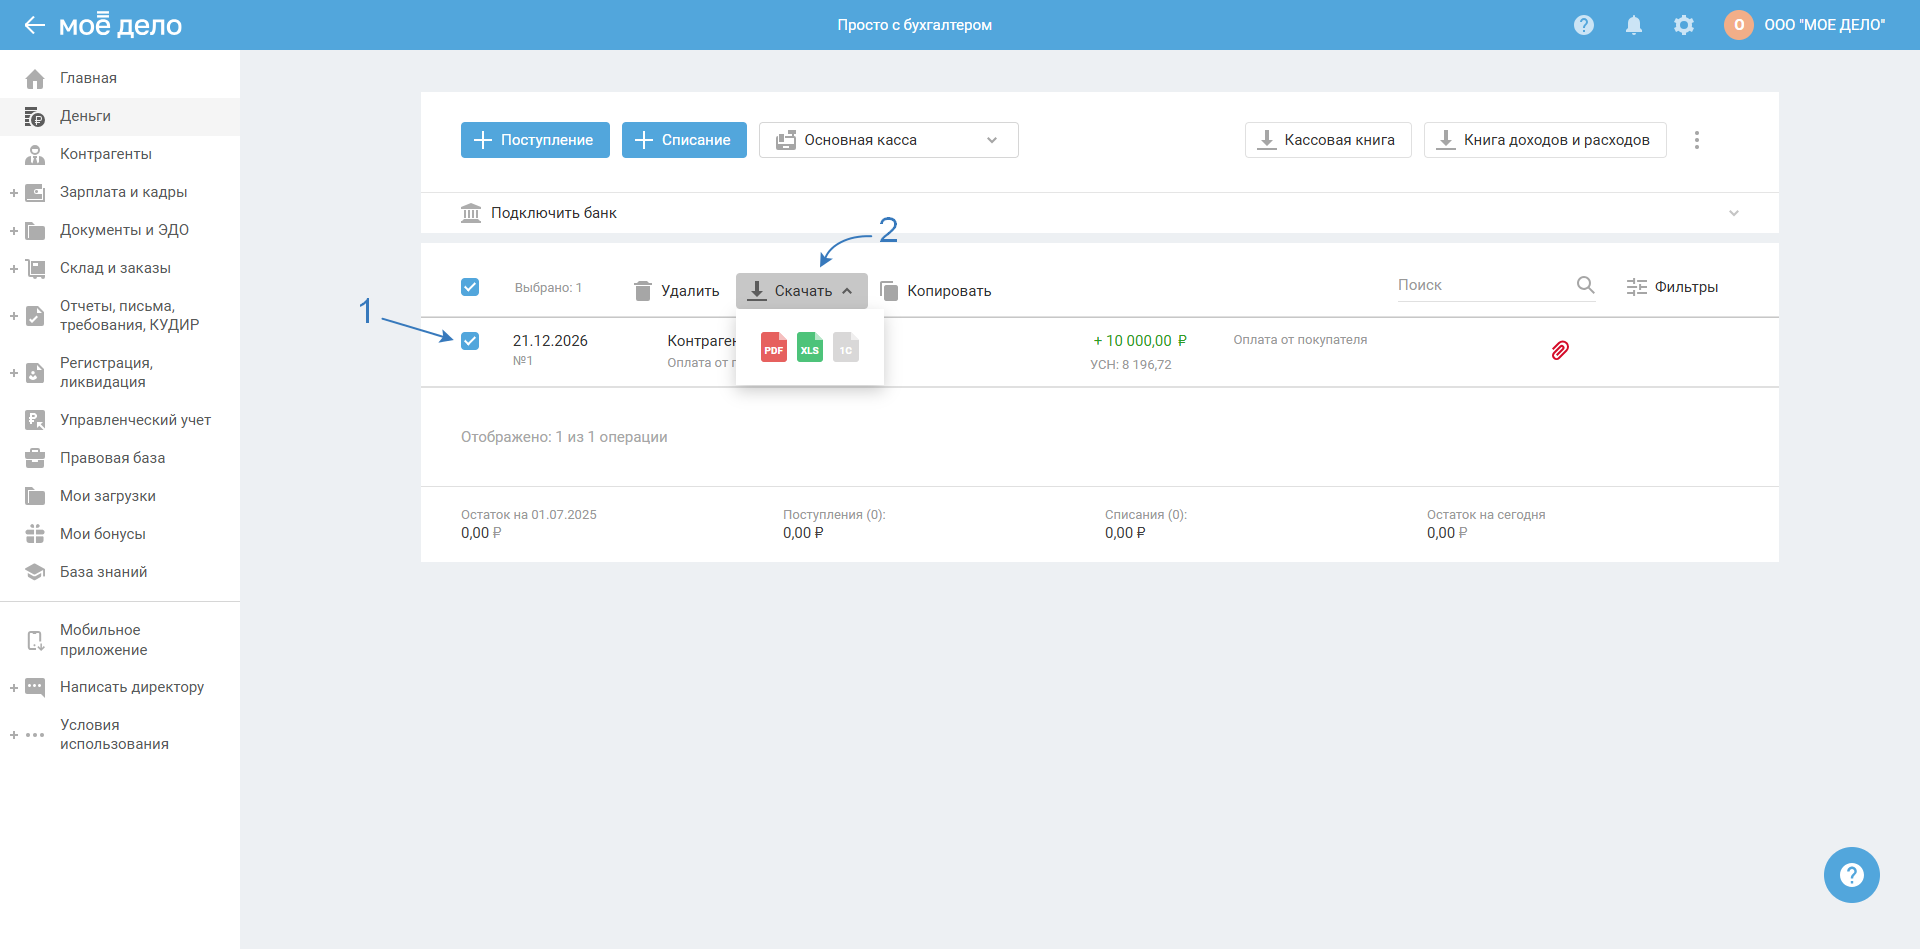Image resolution: width=1920 pixels, height=949 pixels.
Task: Open the red paperclip attachment icon
Action: coord(1560,350)
